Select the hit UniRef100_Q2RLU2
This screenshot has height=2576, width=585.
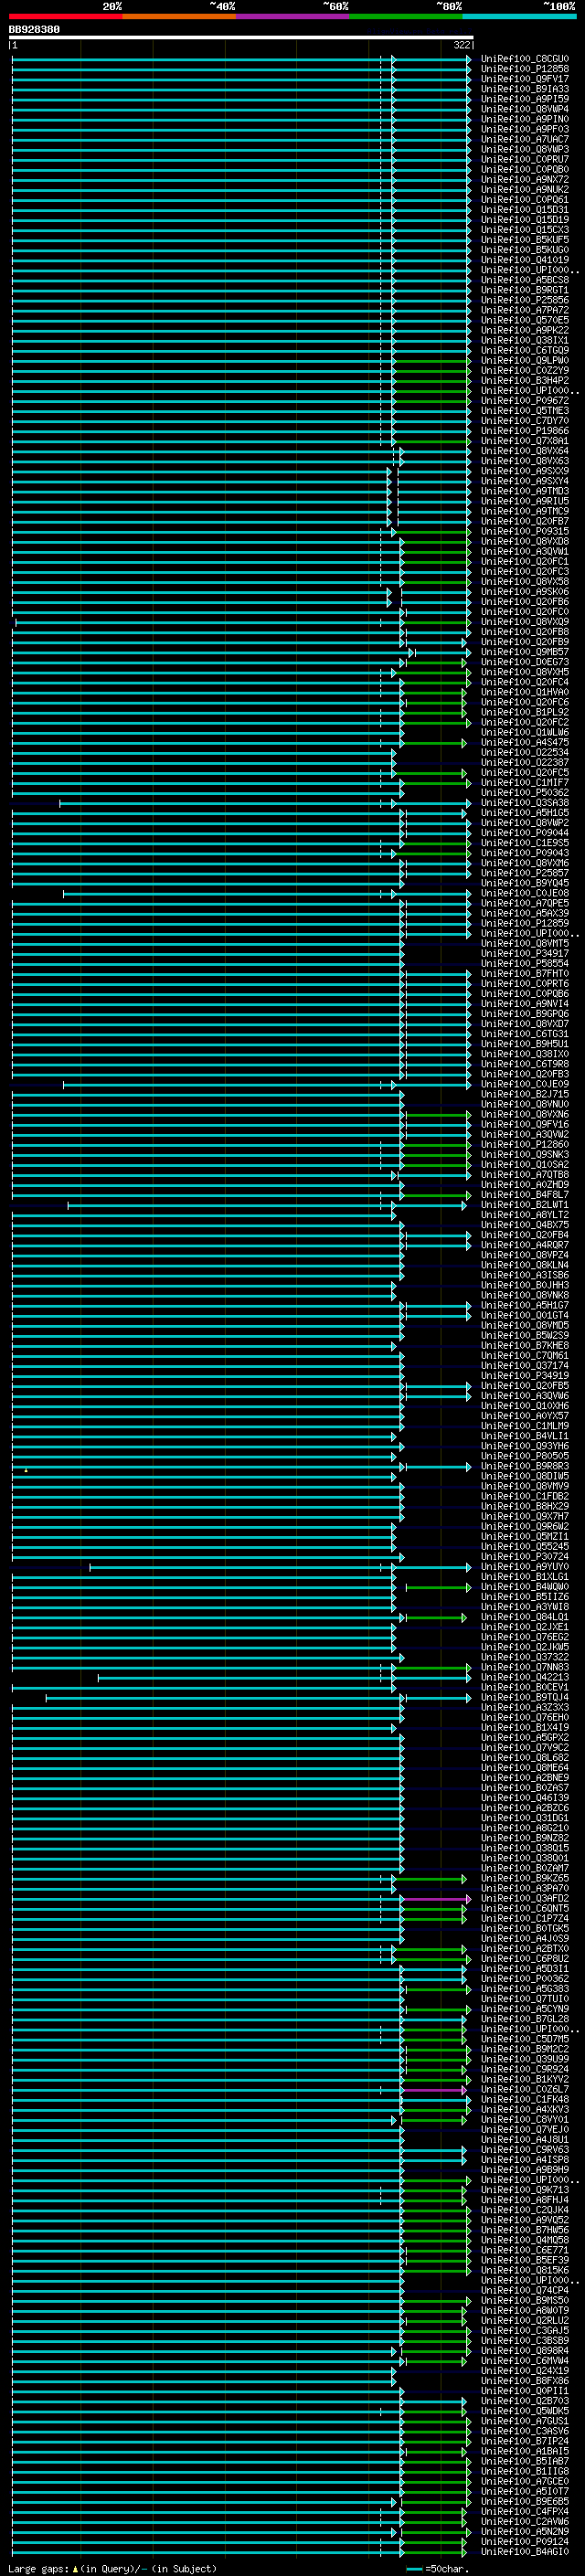tap(524, 2320)
